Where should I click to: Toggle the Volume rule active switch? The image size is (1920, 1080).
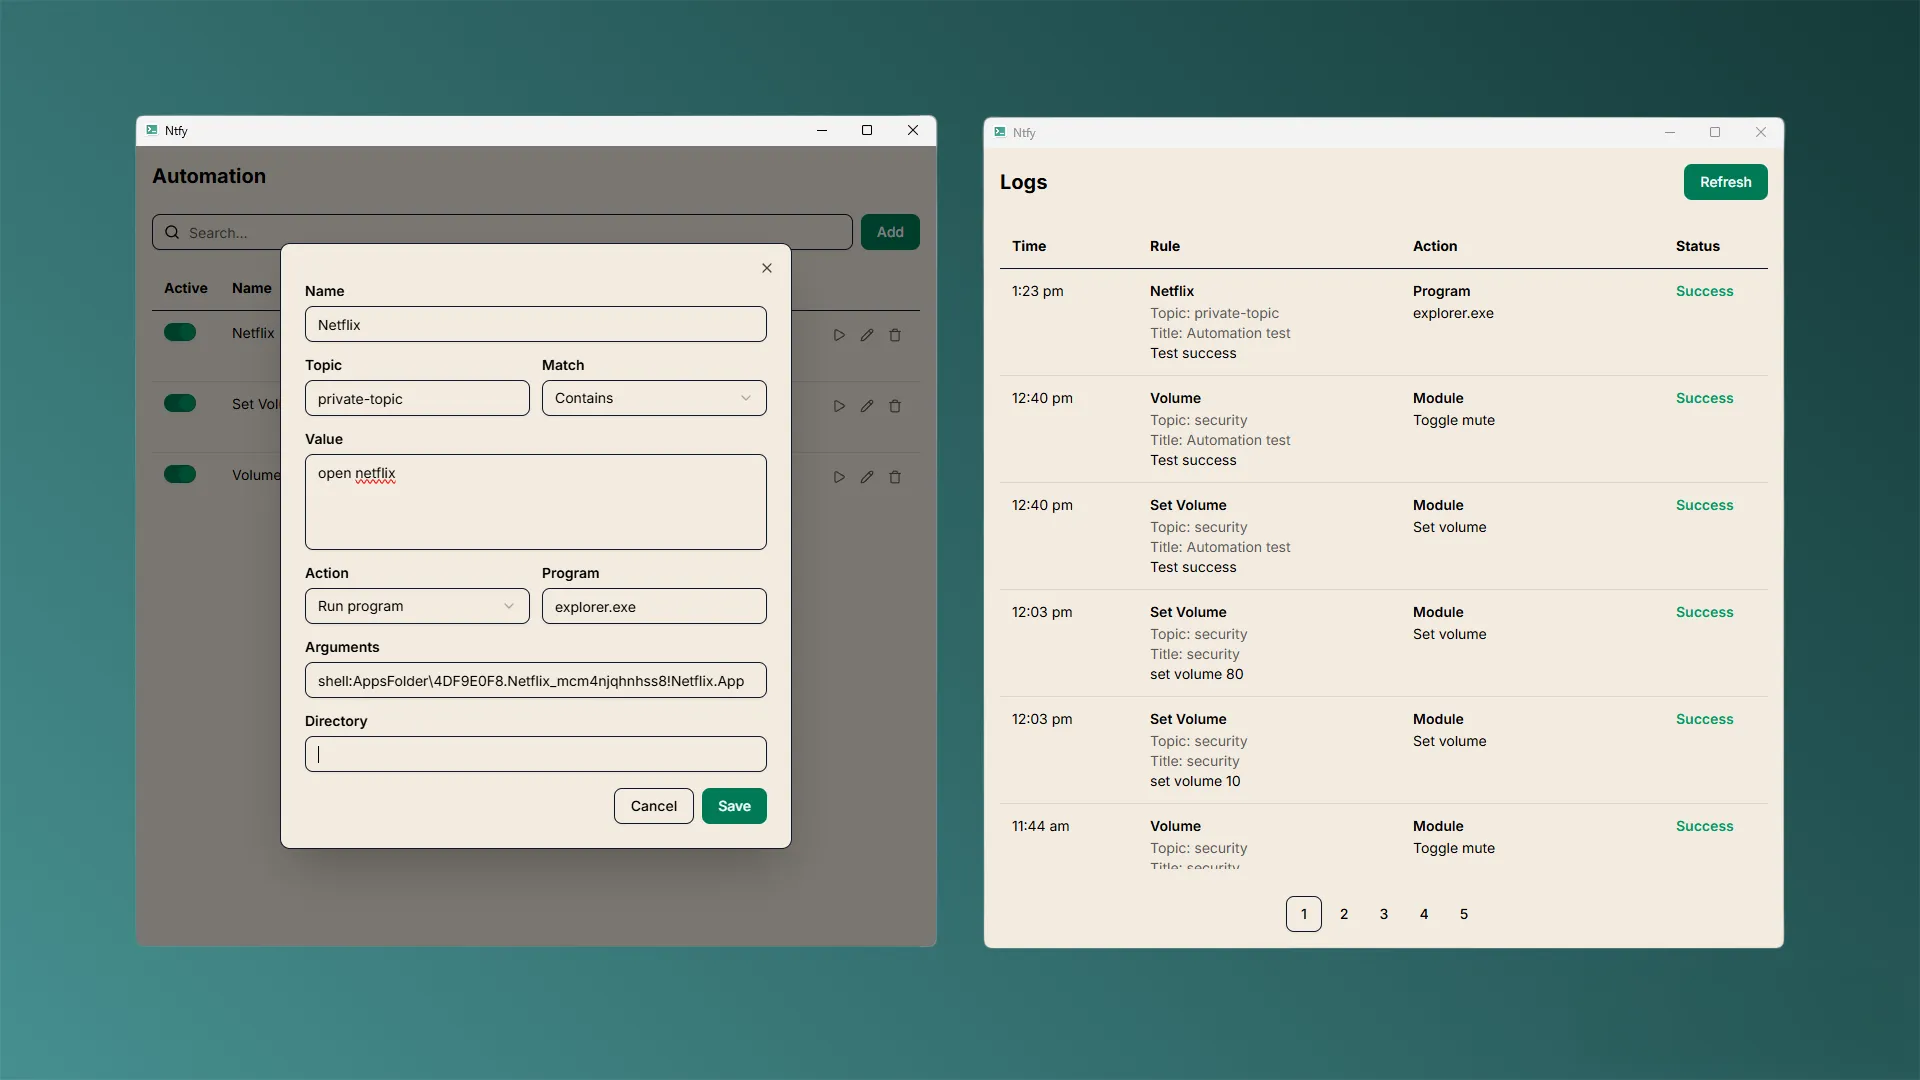tap(180, 474)
